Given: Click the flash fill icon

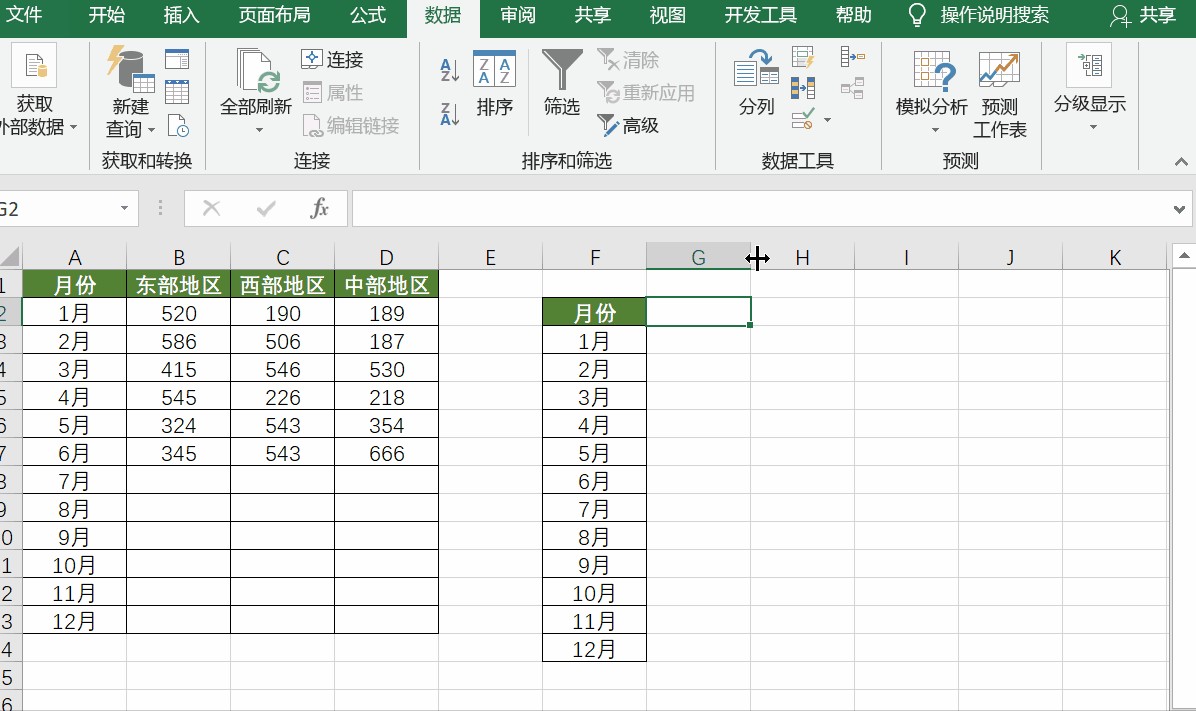Looking at the screenshot, I should [x=803, y=57].
